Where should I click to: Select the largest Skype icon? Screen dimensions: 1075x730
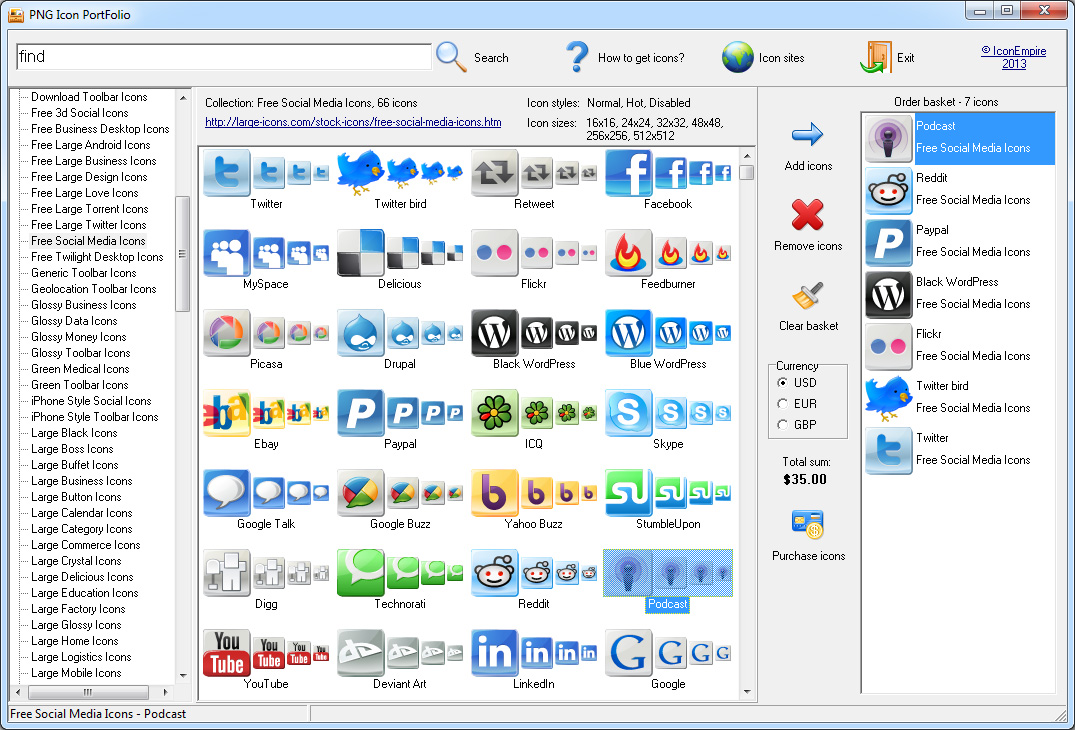629,412
